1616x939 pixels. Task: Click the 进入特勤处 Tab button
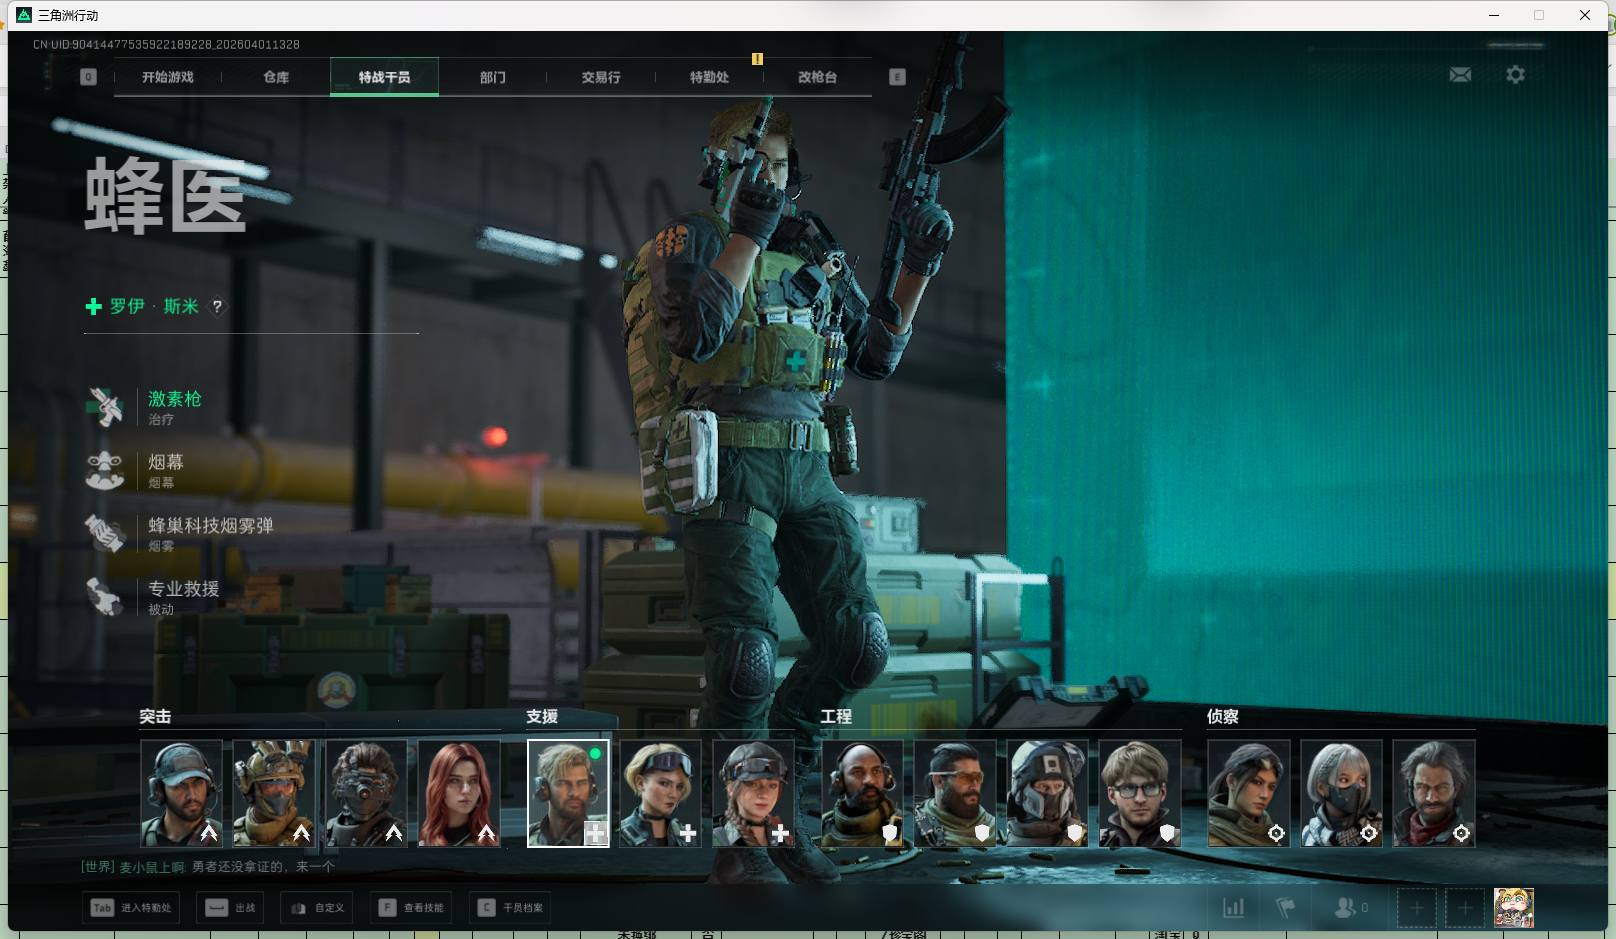(x=131, y=908)
